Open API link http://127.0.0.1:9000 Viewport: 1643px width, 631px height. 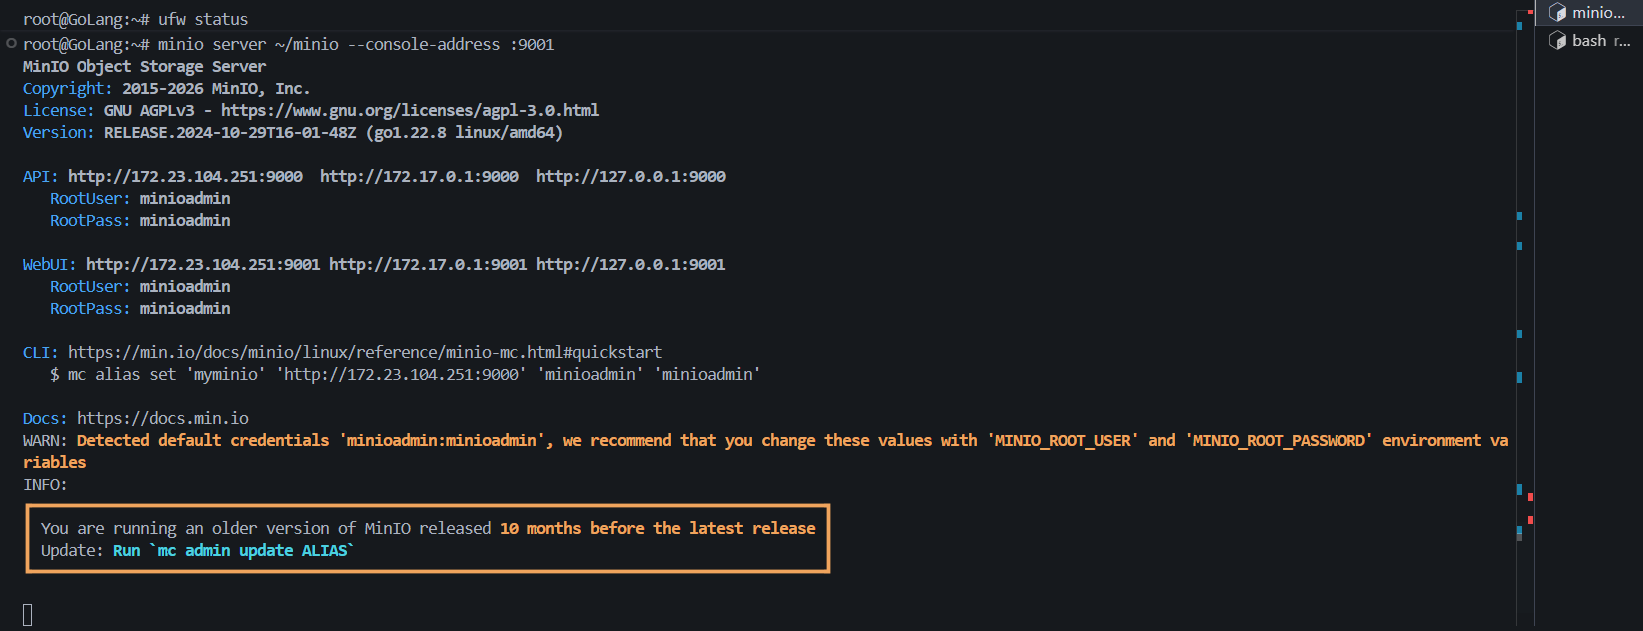(x=631, y=177)
